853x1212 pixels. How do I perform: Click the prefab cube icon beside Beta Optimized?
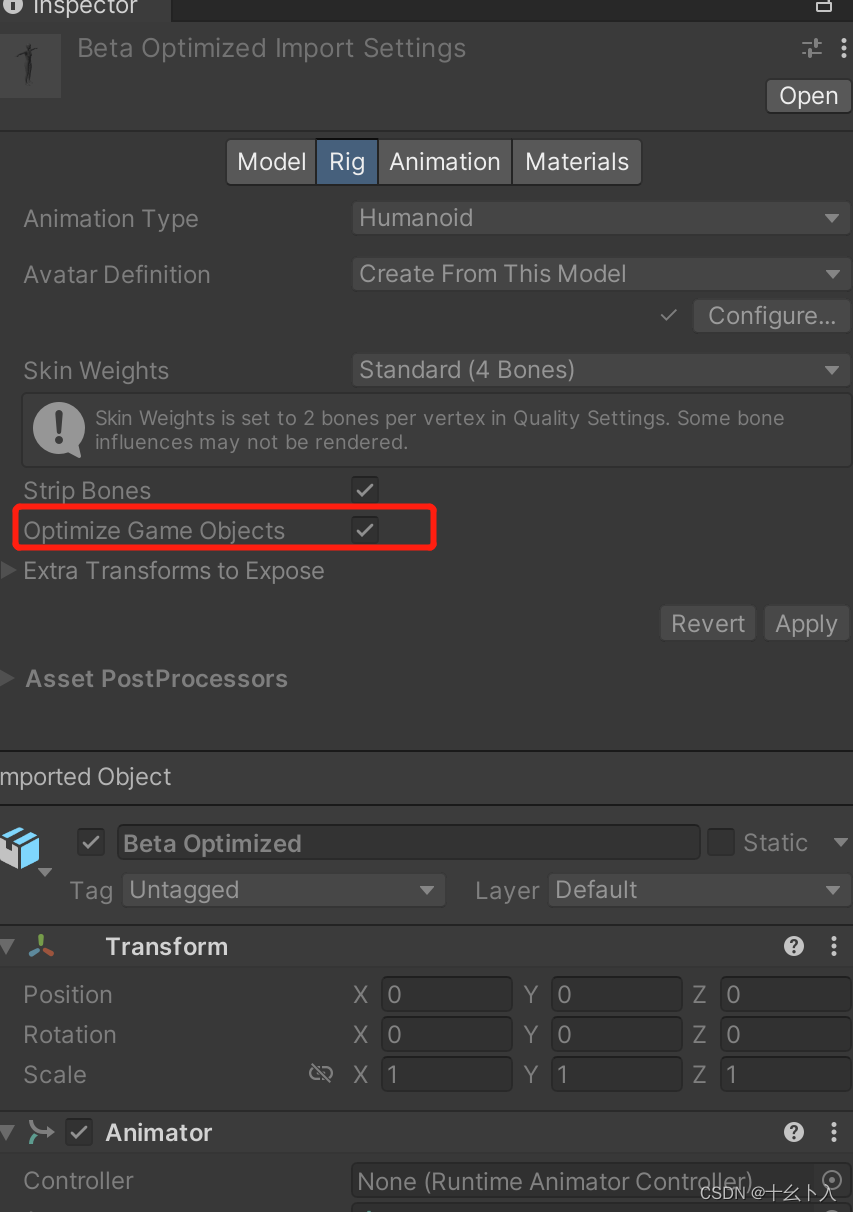[22, 842]
